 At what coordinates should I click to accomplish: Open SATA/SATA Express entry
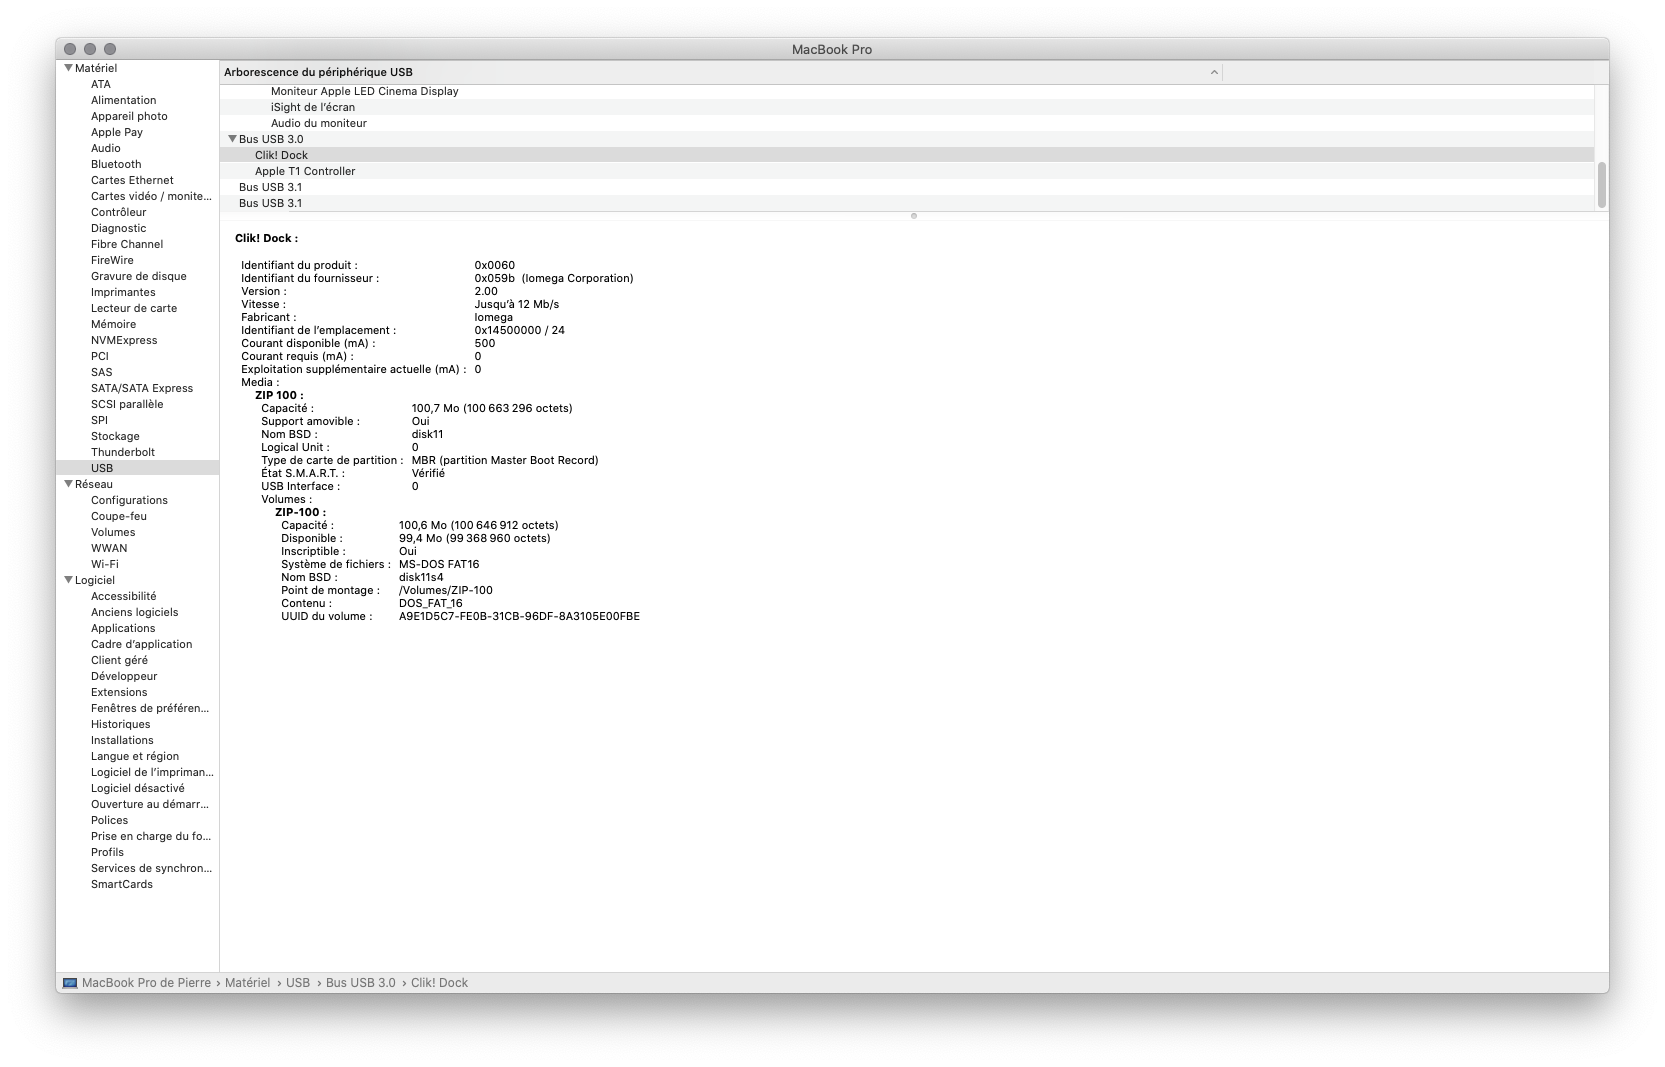point(142,388)
